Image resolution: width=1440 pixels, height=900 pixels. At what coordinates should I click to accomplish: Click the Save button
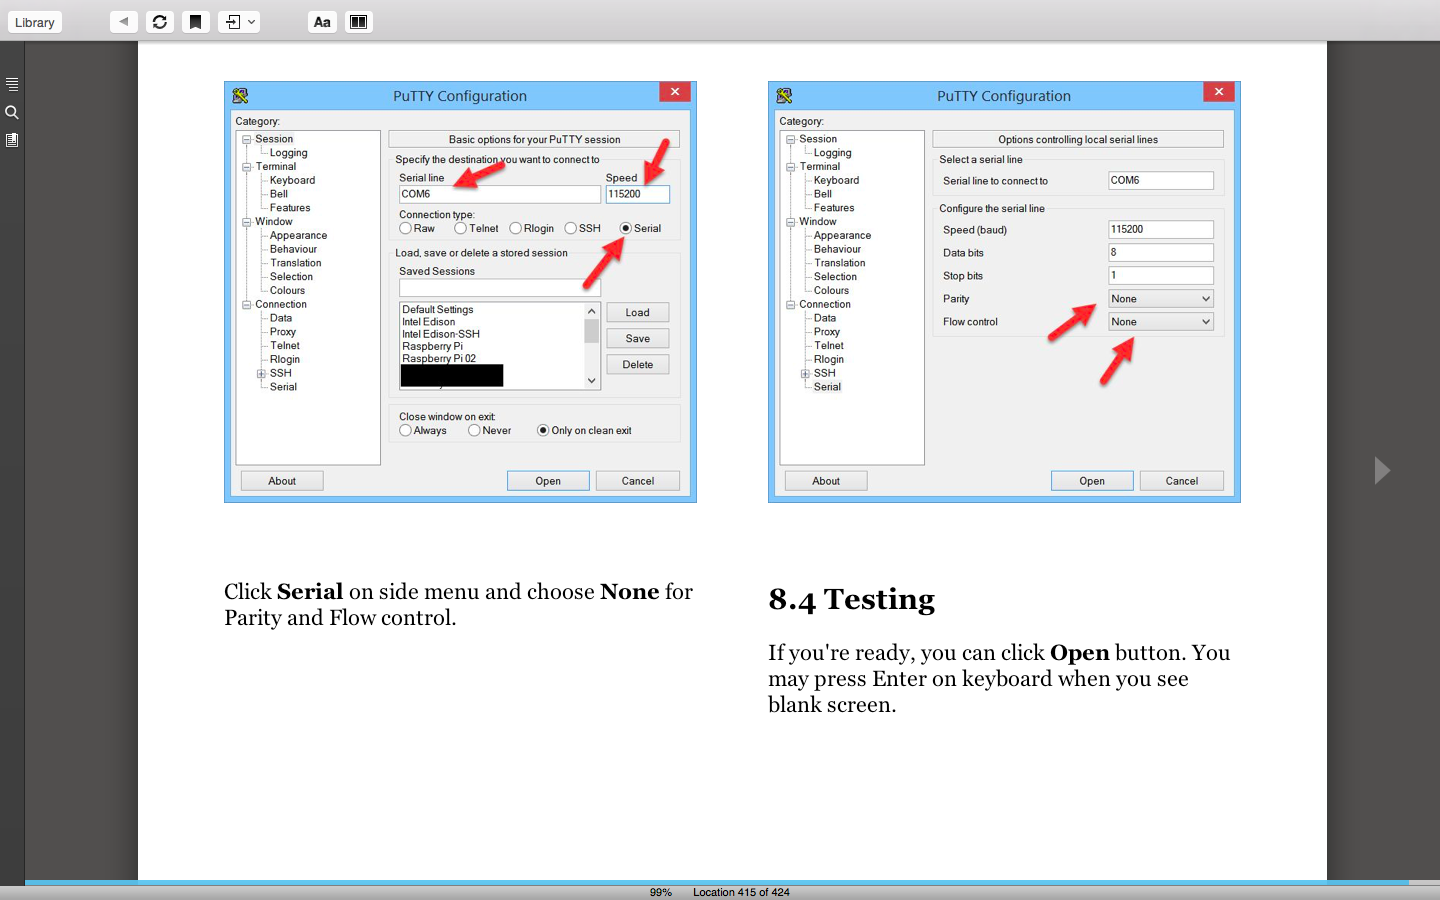[637, 339]
